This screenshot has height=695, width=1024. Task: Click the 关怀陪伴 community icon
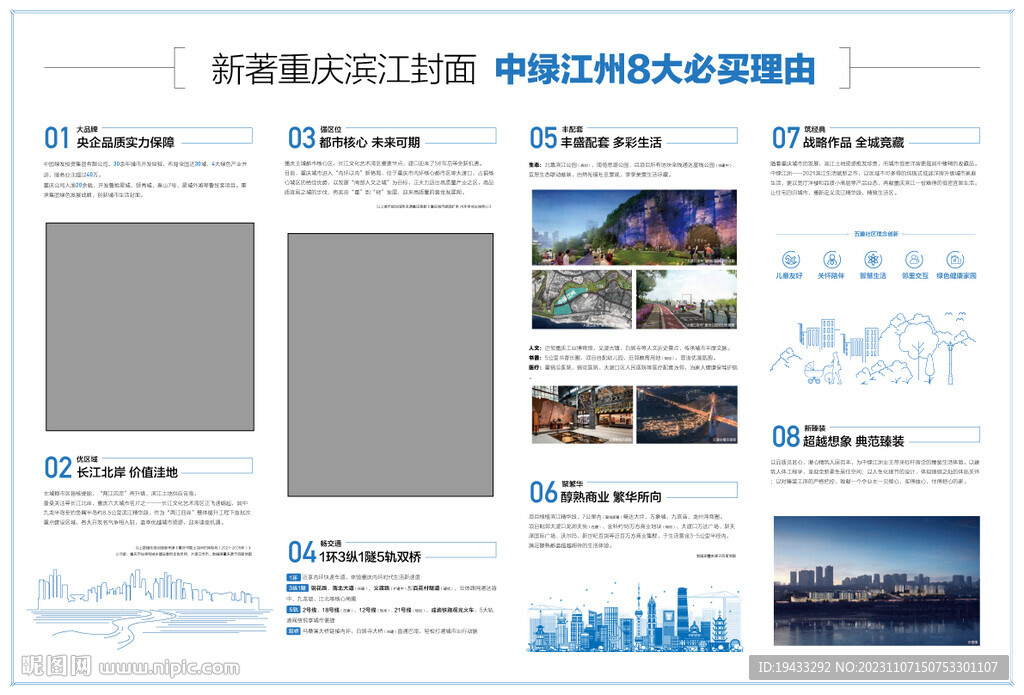(x=831, y=260)
